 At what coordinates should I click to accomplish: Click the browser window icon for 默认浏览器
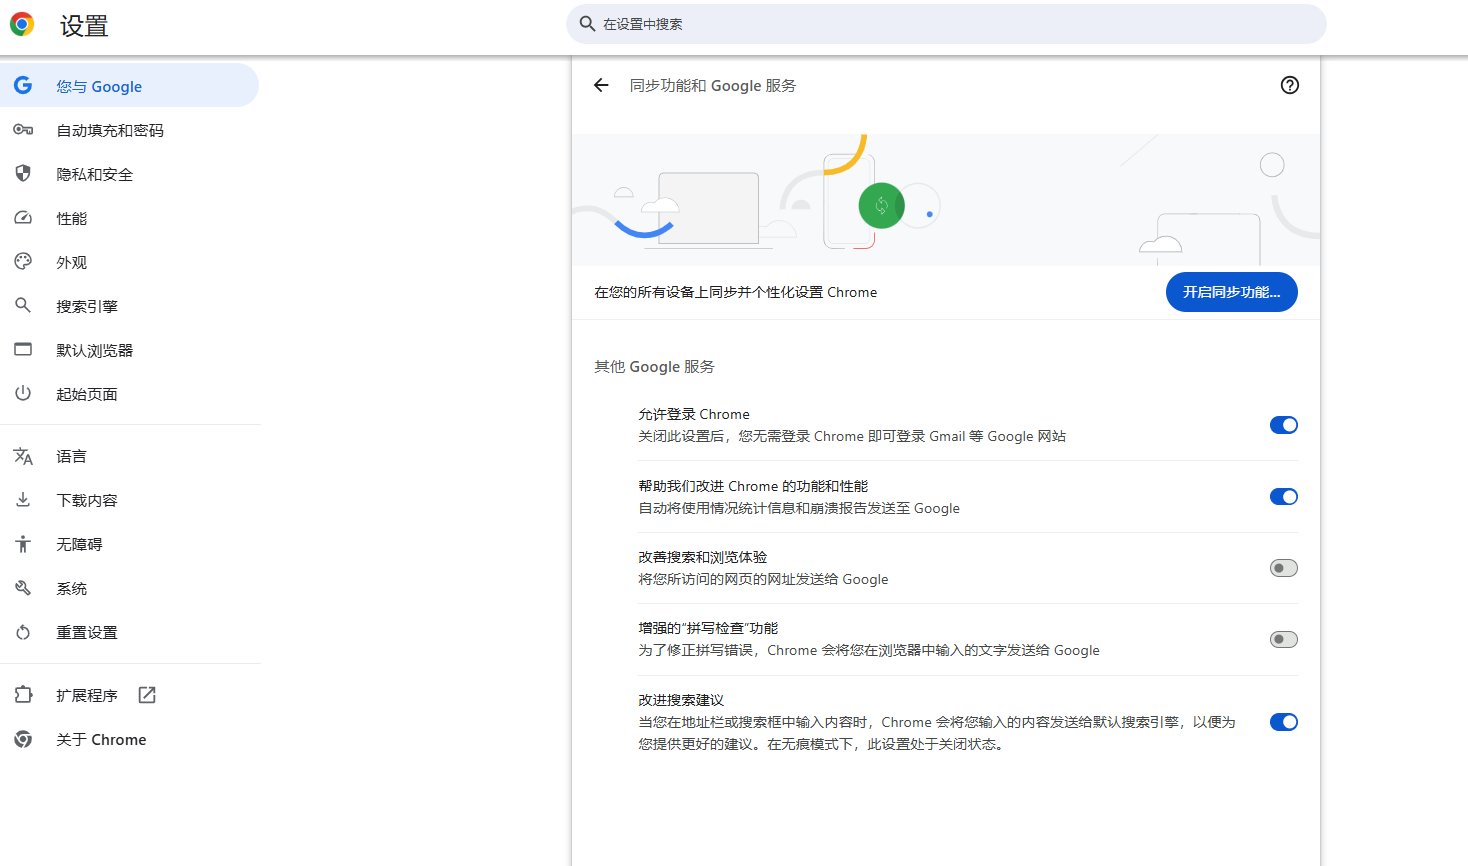pos(23,349)
